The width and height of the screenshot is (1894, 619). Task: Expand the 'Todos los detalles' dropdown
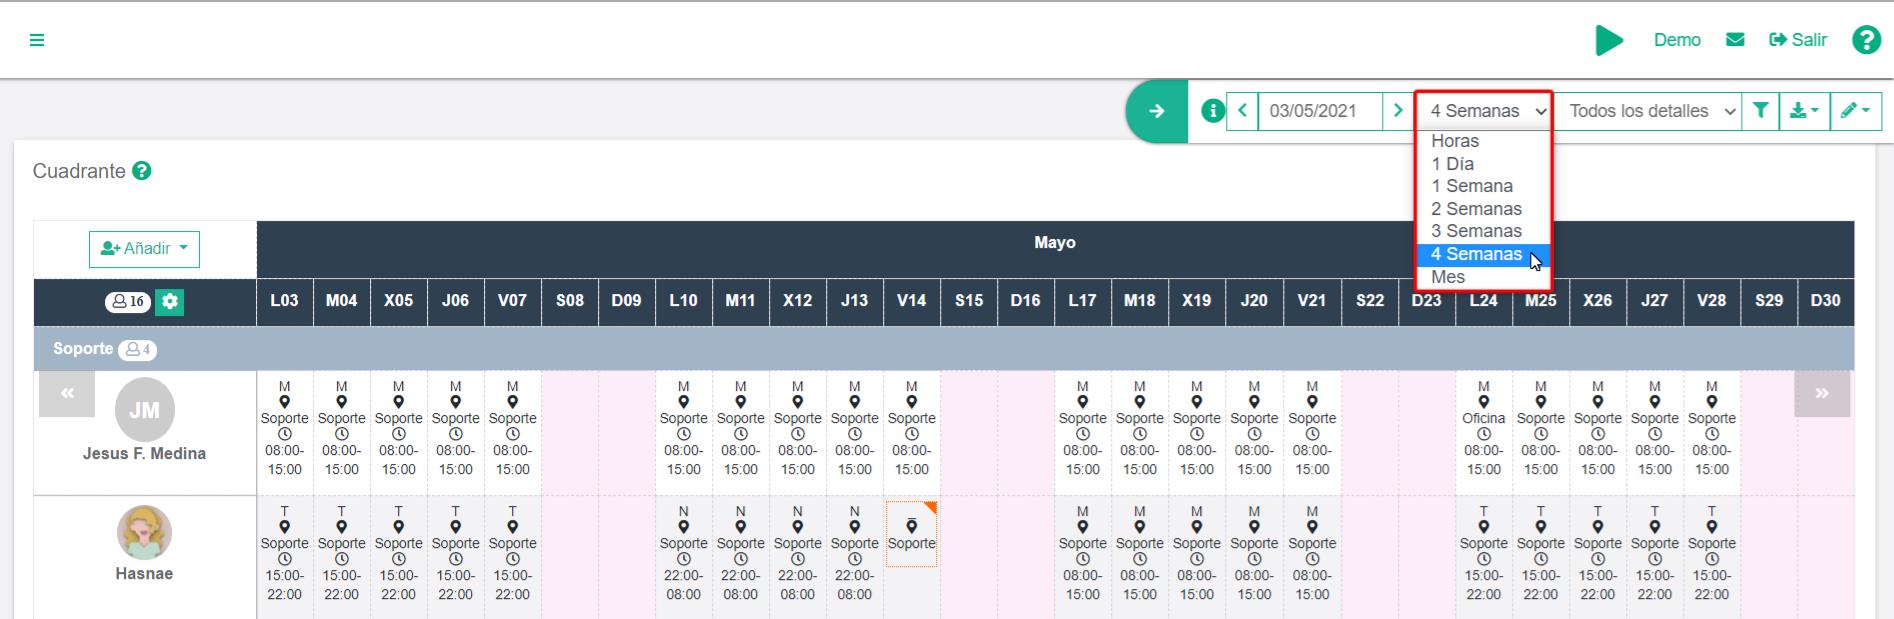click(1651, 111)
